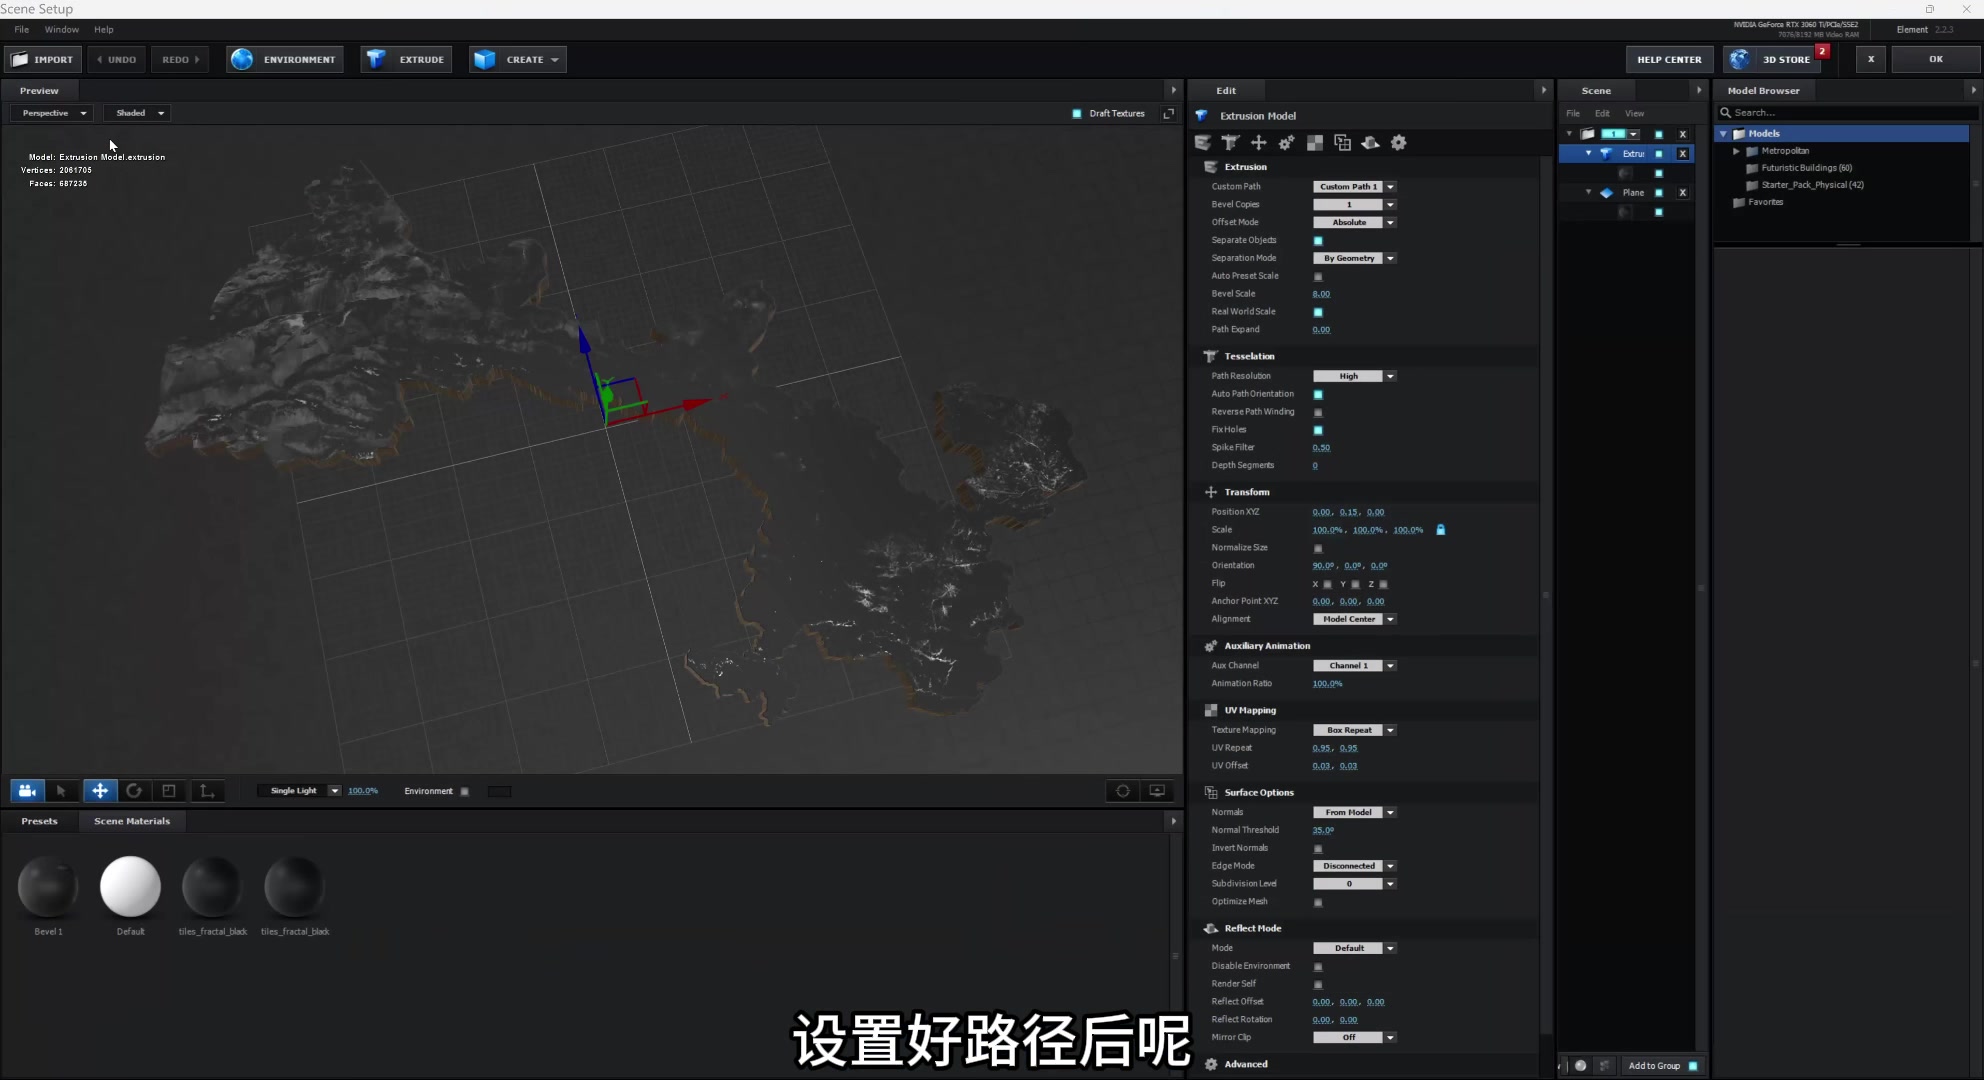1984x1080 pixels.
Task: Select the rotate tool below the viewport
Action: click(135, 791)
